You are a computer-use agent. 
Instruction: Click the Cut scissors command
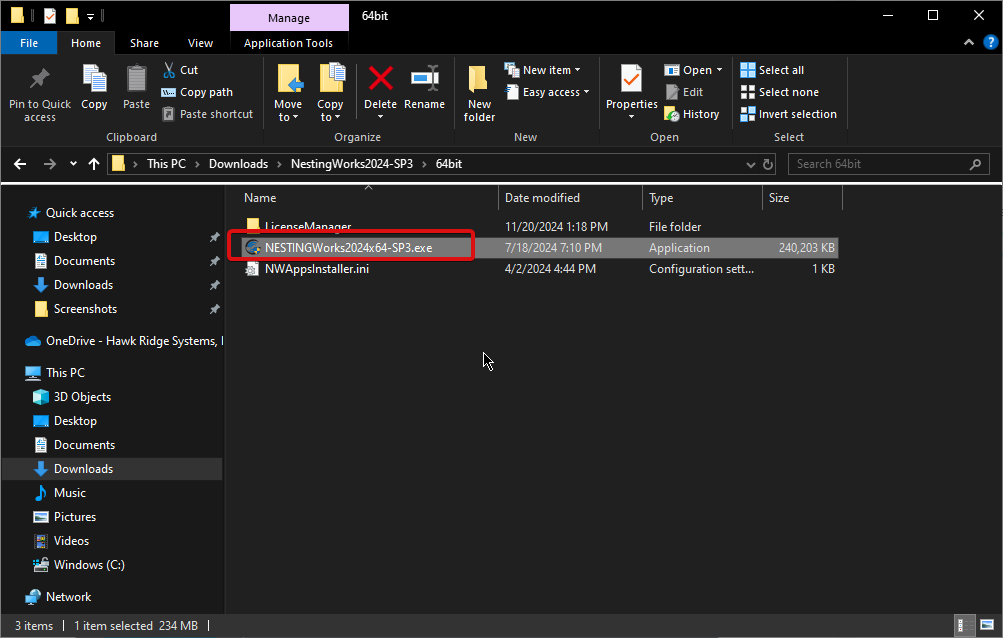(180, 70)
